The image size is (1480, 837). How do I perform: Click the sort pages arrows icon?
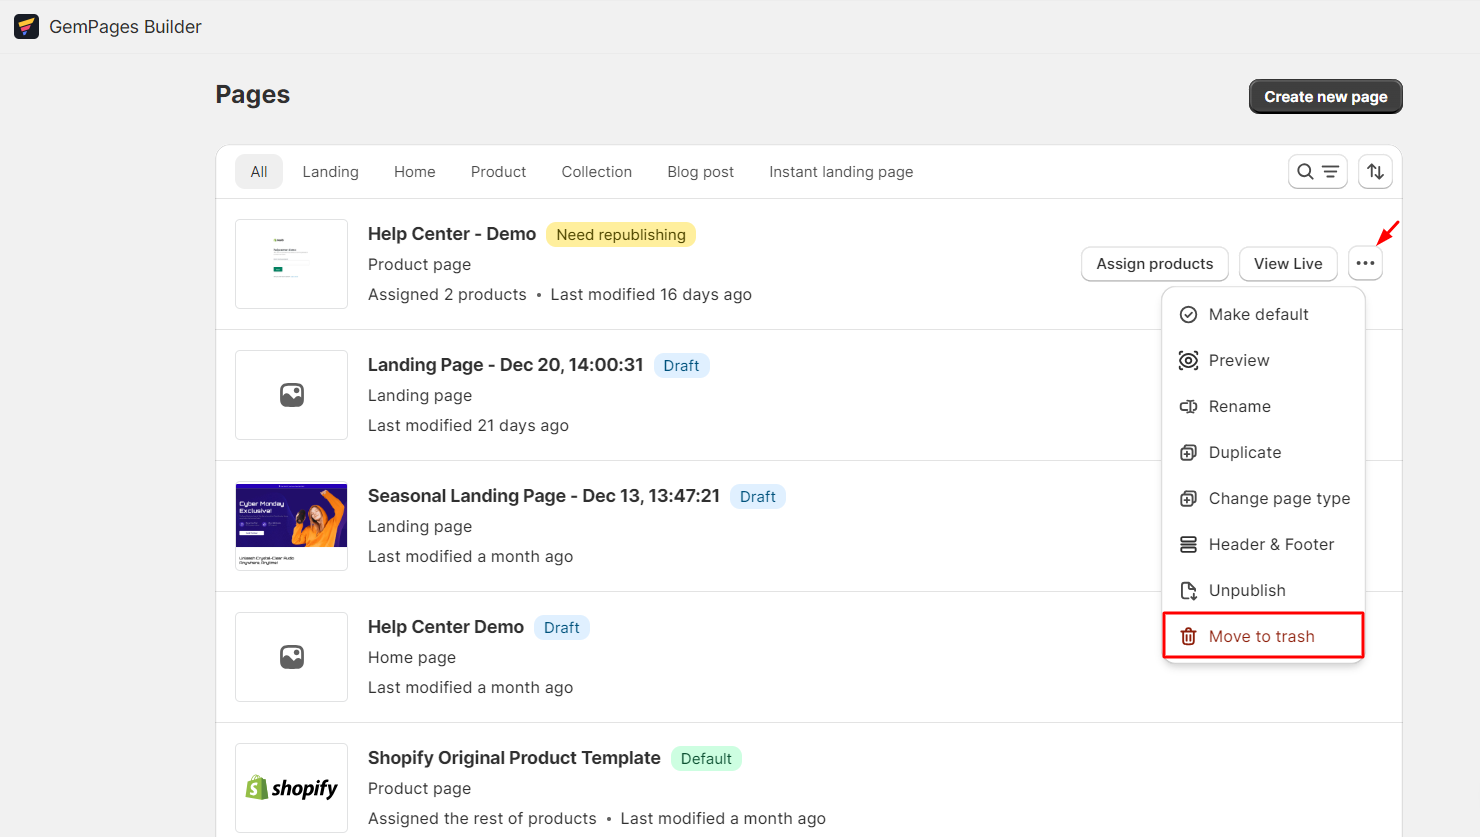pyautogui.click(x=1375, y=172)
